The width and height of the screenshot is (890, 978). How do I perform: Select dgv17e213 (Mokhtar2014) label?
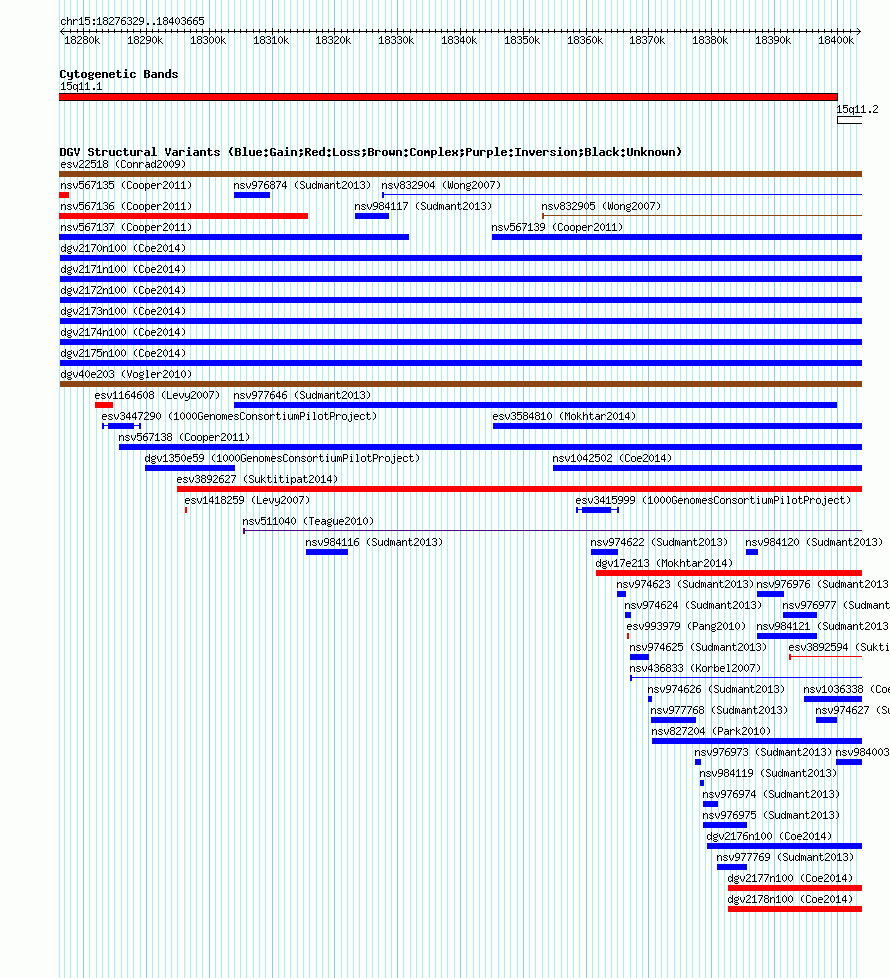(664, 563)
